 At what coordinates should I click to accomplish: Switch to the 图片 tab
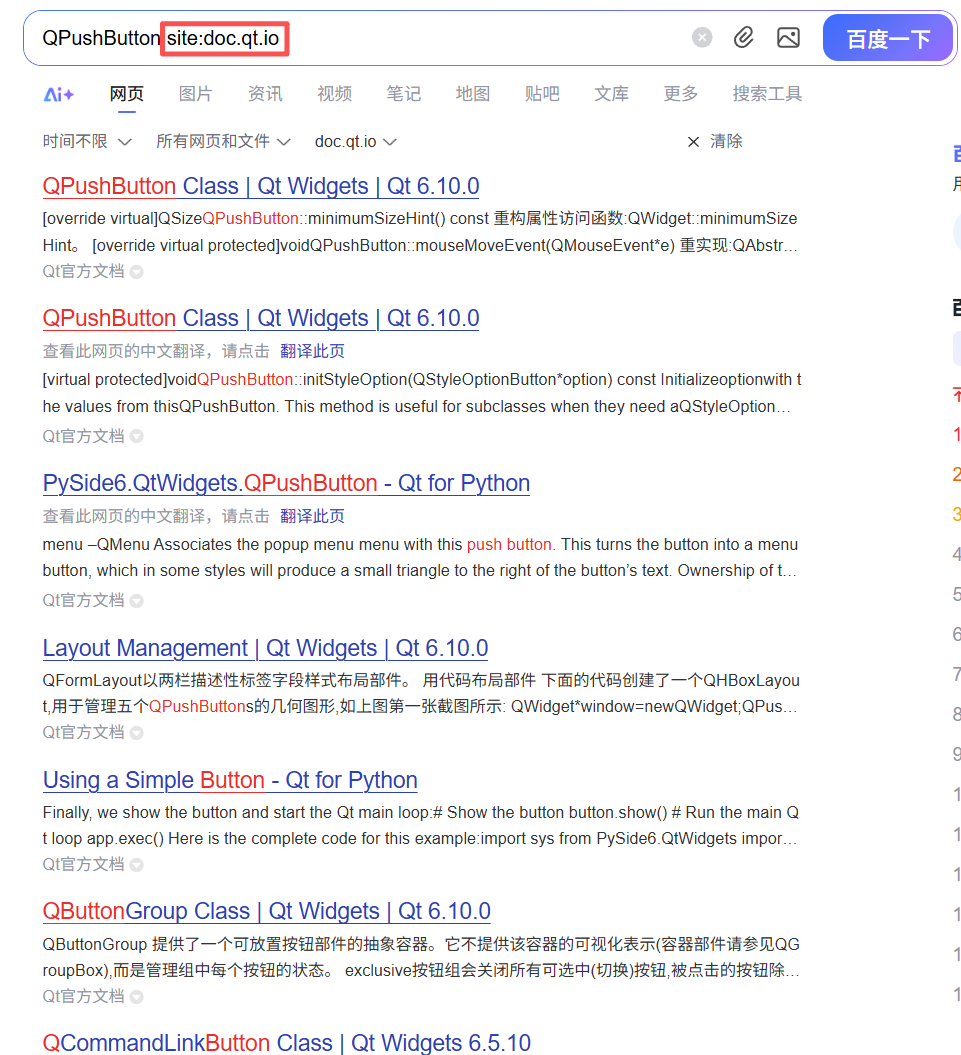click(x=195, y=93)
